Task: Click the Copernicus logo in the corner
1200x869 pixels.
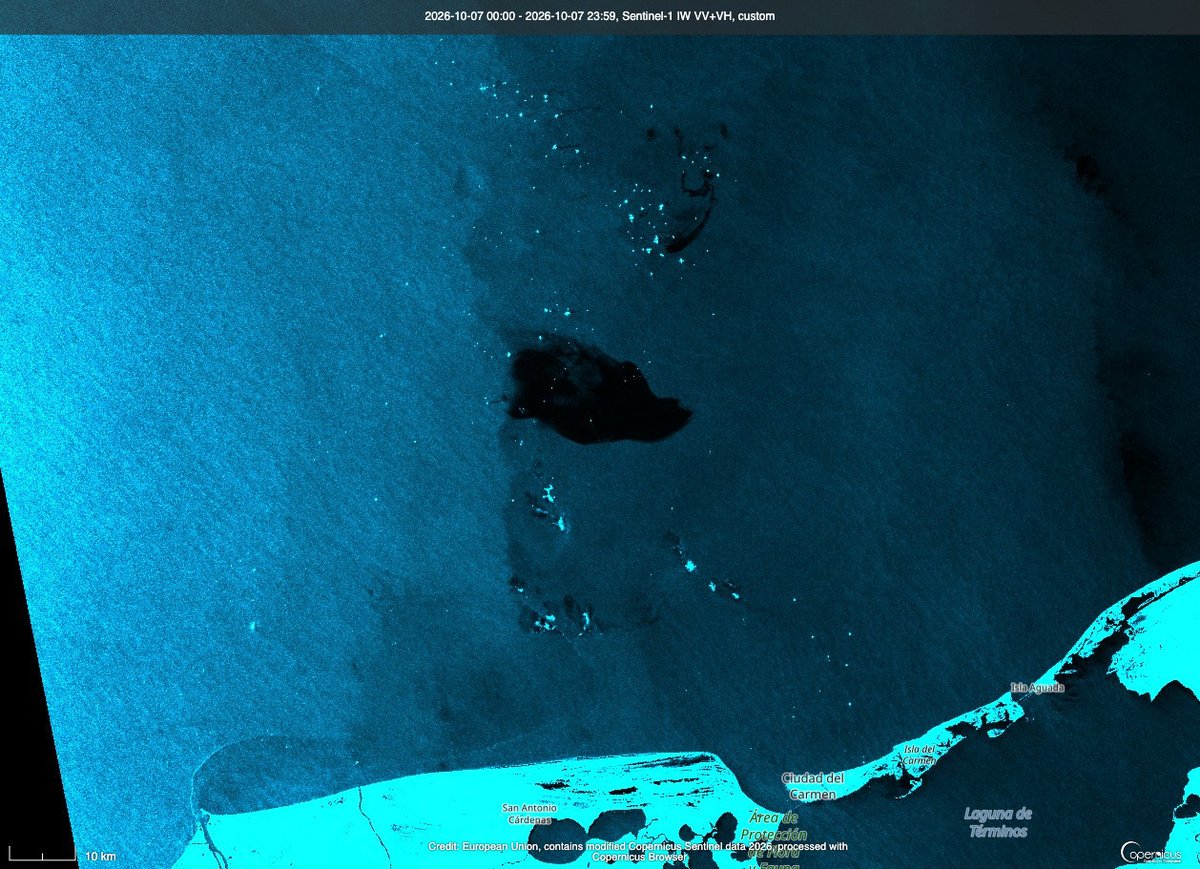Action: pos(1152,853)
